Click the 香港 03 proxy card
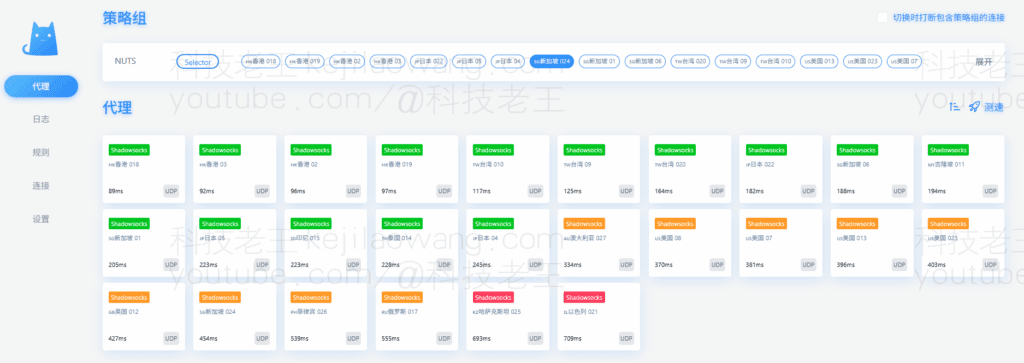Viewport: 1024px width, 363px height. pyautogui.click(x=234, y=169)
